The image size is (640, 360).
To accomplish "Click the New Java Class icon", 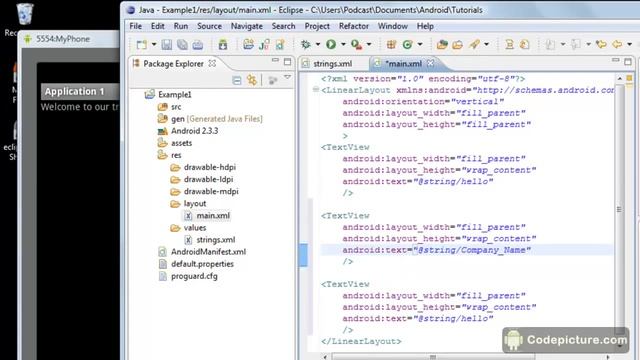I will pyautogui.click(x=407, y=44).
